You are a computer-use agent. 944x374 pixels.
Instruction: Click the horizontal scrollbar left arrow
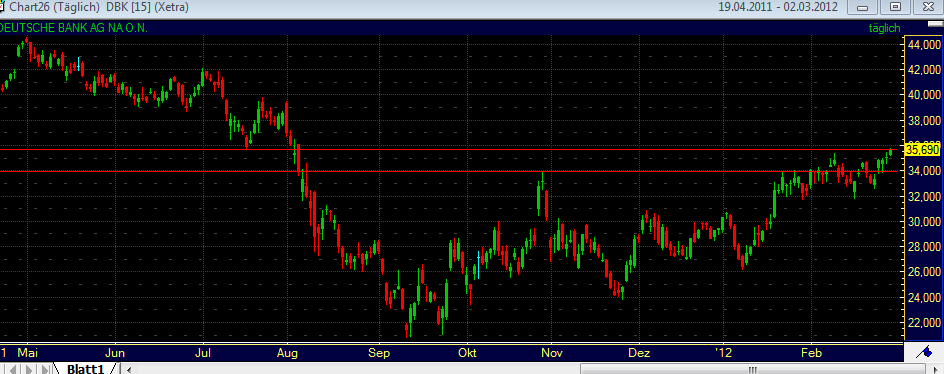point(128,369)
